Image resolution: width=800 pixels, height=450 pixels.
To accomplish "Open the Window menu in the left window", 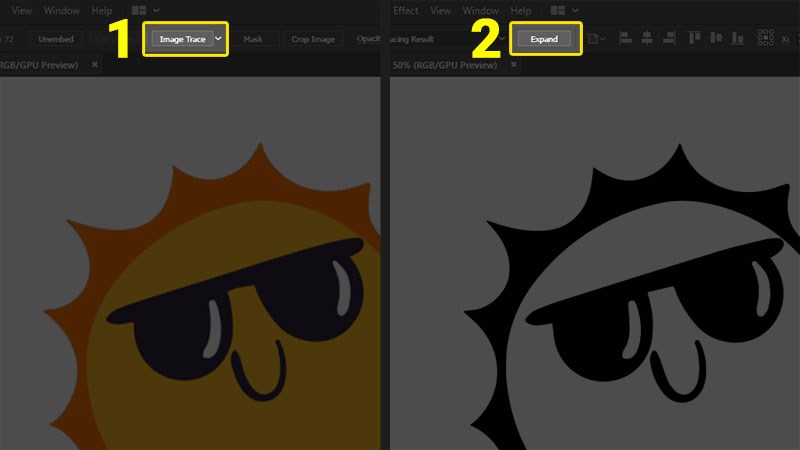I will (61, 10).
